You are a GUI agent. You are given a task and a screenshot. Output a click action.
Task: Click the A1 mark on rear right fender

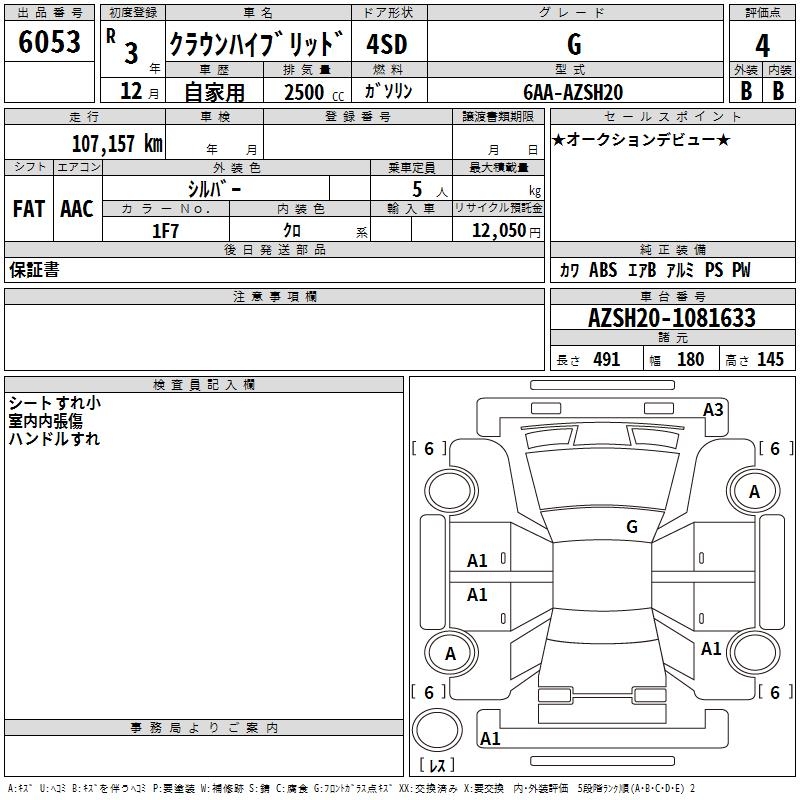(x=711, y=649)
